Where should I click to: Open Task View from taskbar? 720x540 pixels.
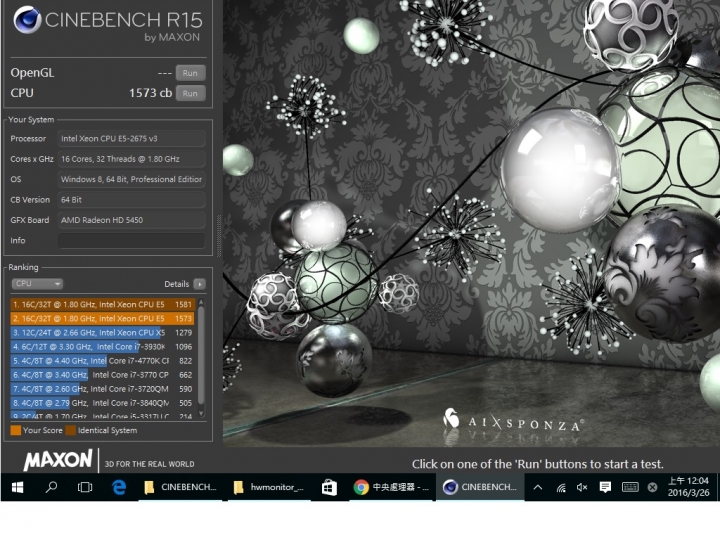point(85,487)
